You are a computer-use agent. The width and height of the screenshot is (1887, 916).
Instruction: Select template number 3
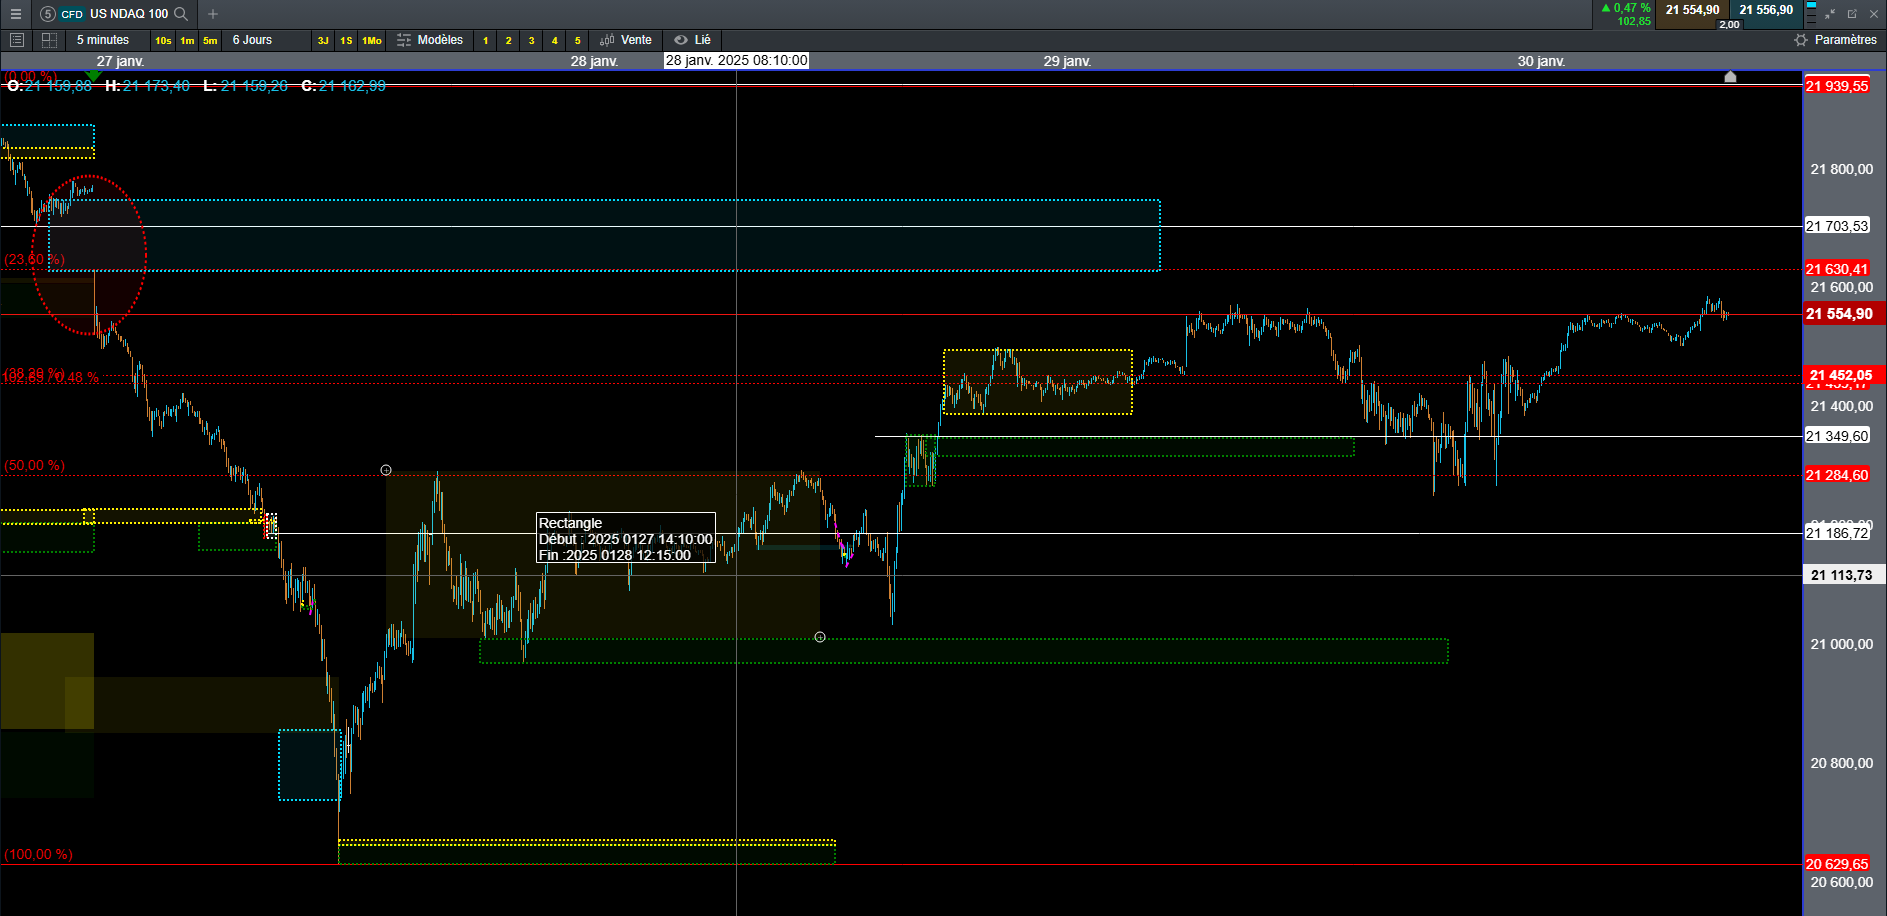point(531,41)
